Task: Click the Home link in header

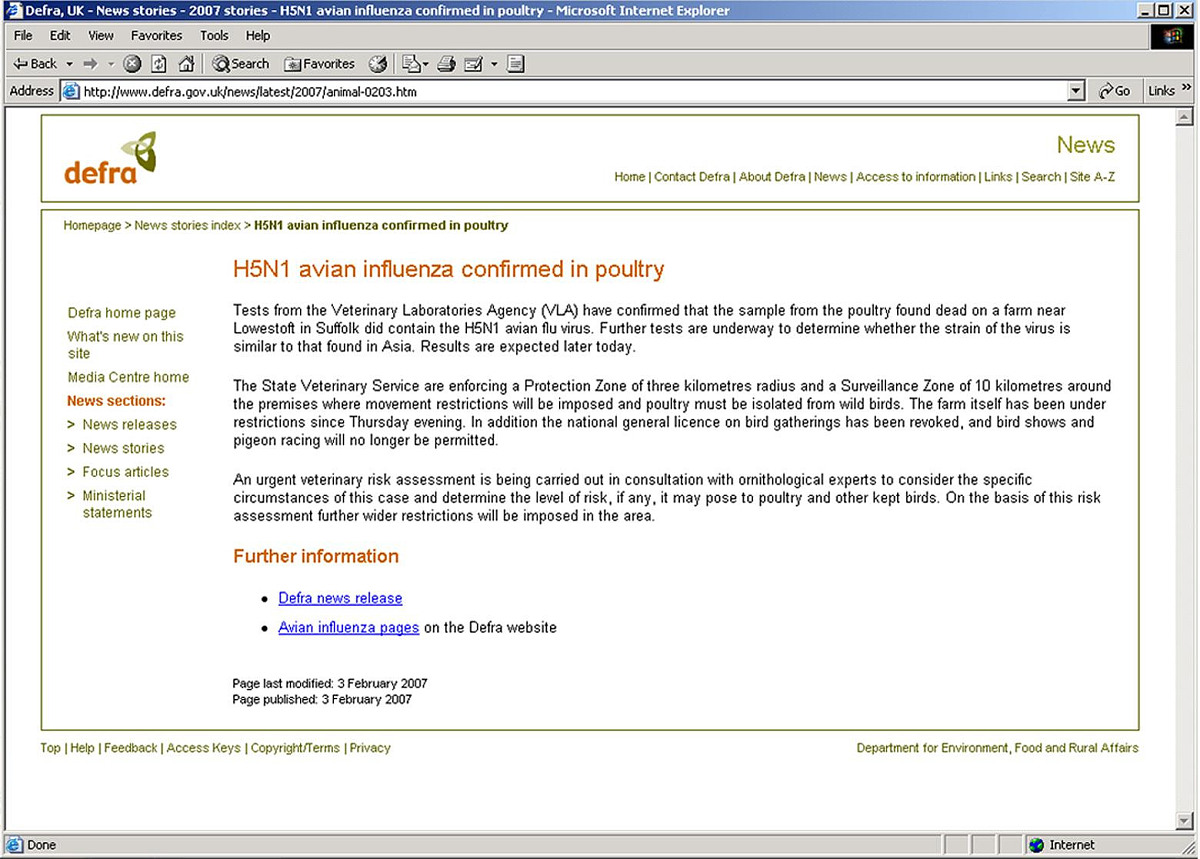Action: tap(629, 177)
